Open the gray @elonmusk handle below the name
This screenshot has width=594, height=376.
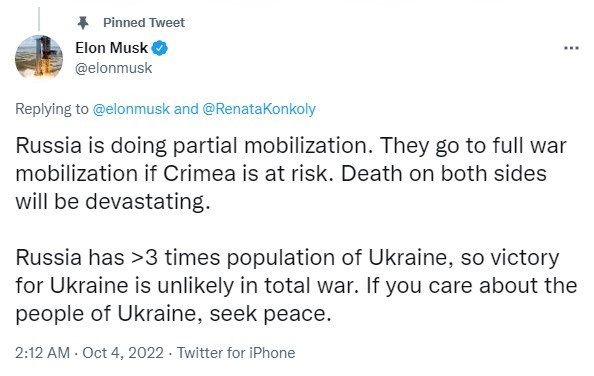pyautogui.click(x=114, y=68)
